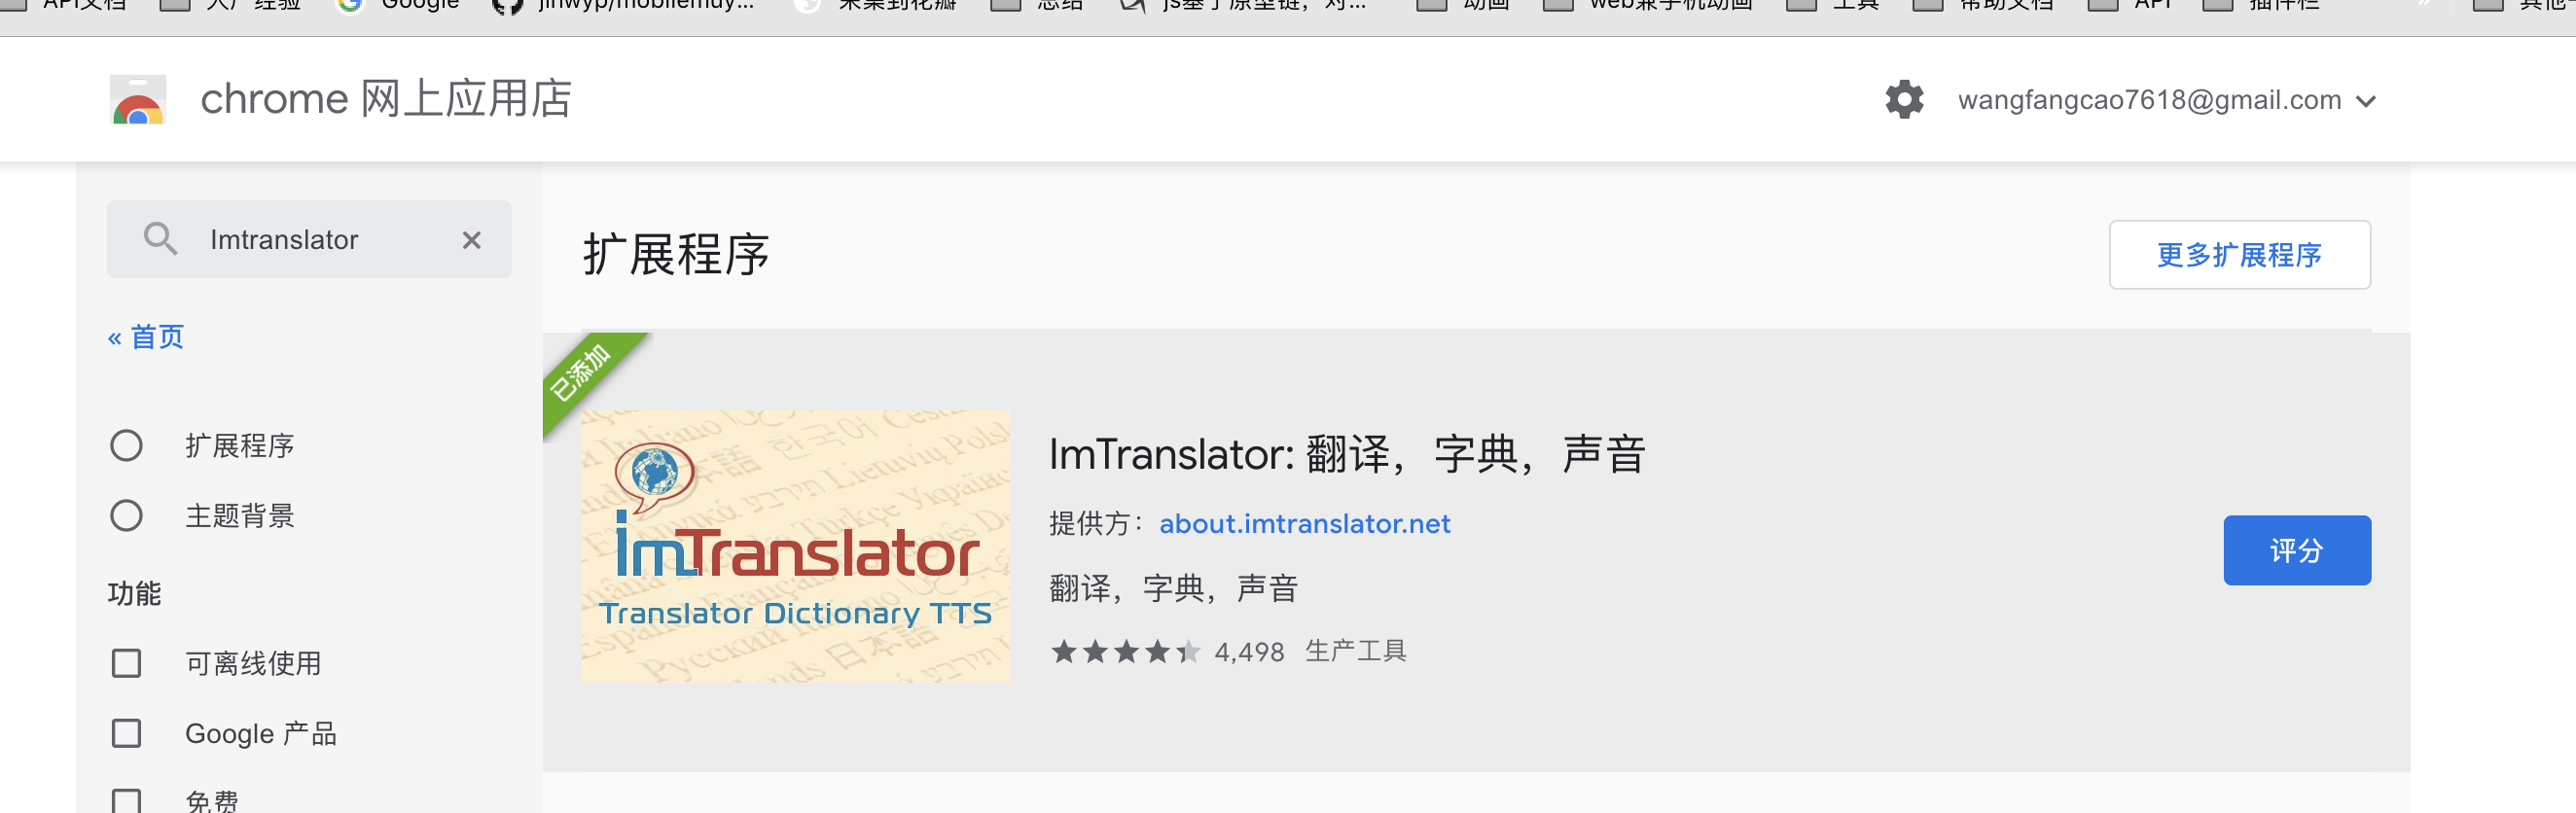Click the chrome 网上应用店 title
This screenshot has width=2576, height=813.
point(386,99)
